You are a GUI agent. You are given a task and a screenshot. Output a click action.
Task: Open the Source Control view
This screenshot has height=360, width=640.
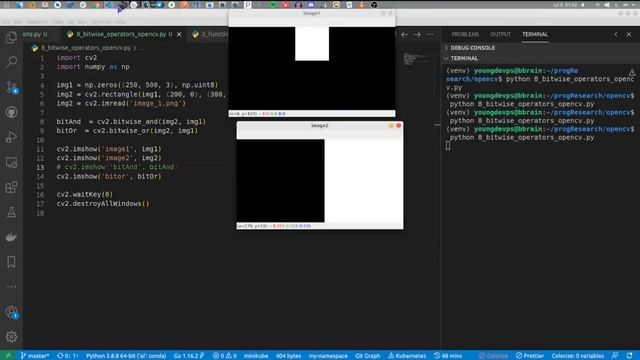(x=11, y=87)
